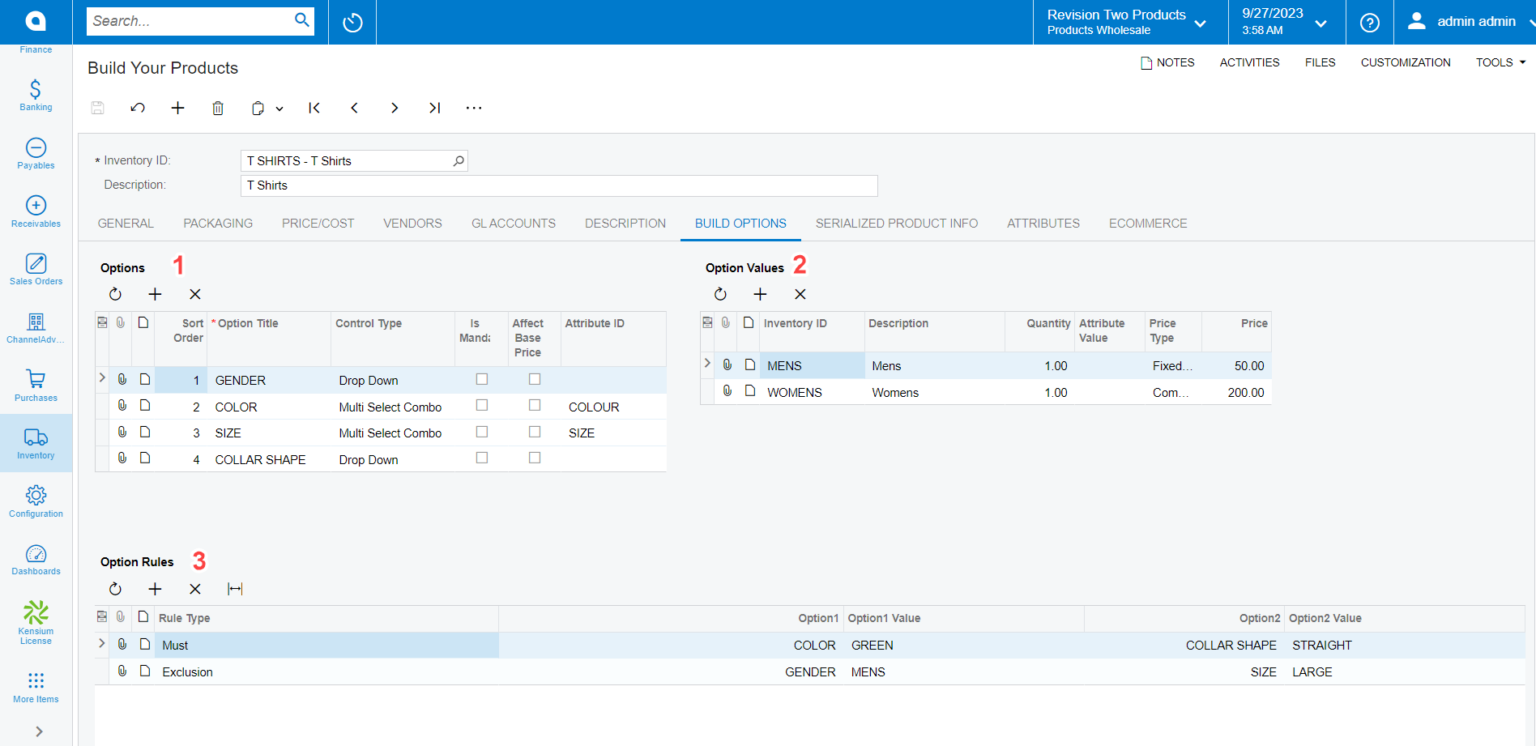
Task: Open the Dashboards sidebar icon
Action: point(35,557)
